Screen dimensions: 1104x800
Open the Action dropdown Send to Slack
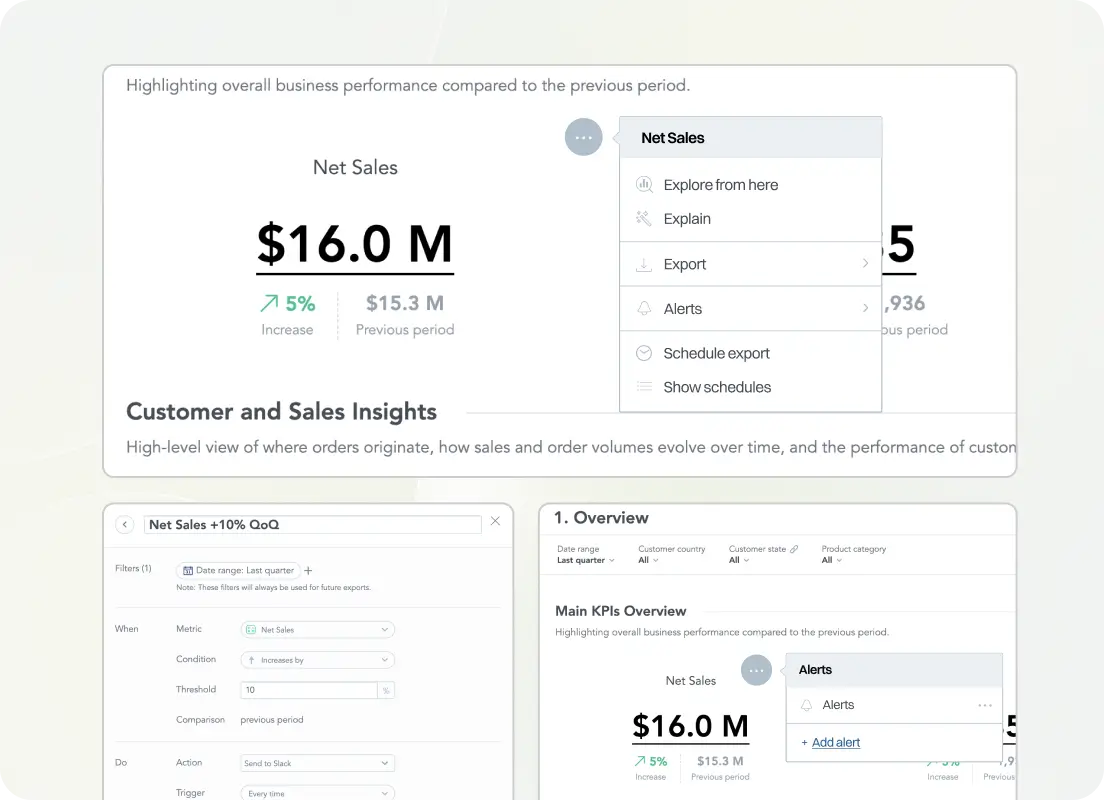(317, 763)
